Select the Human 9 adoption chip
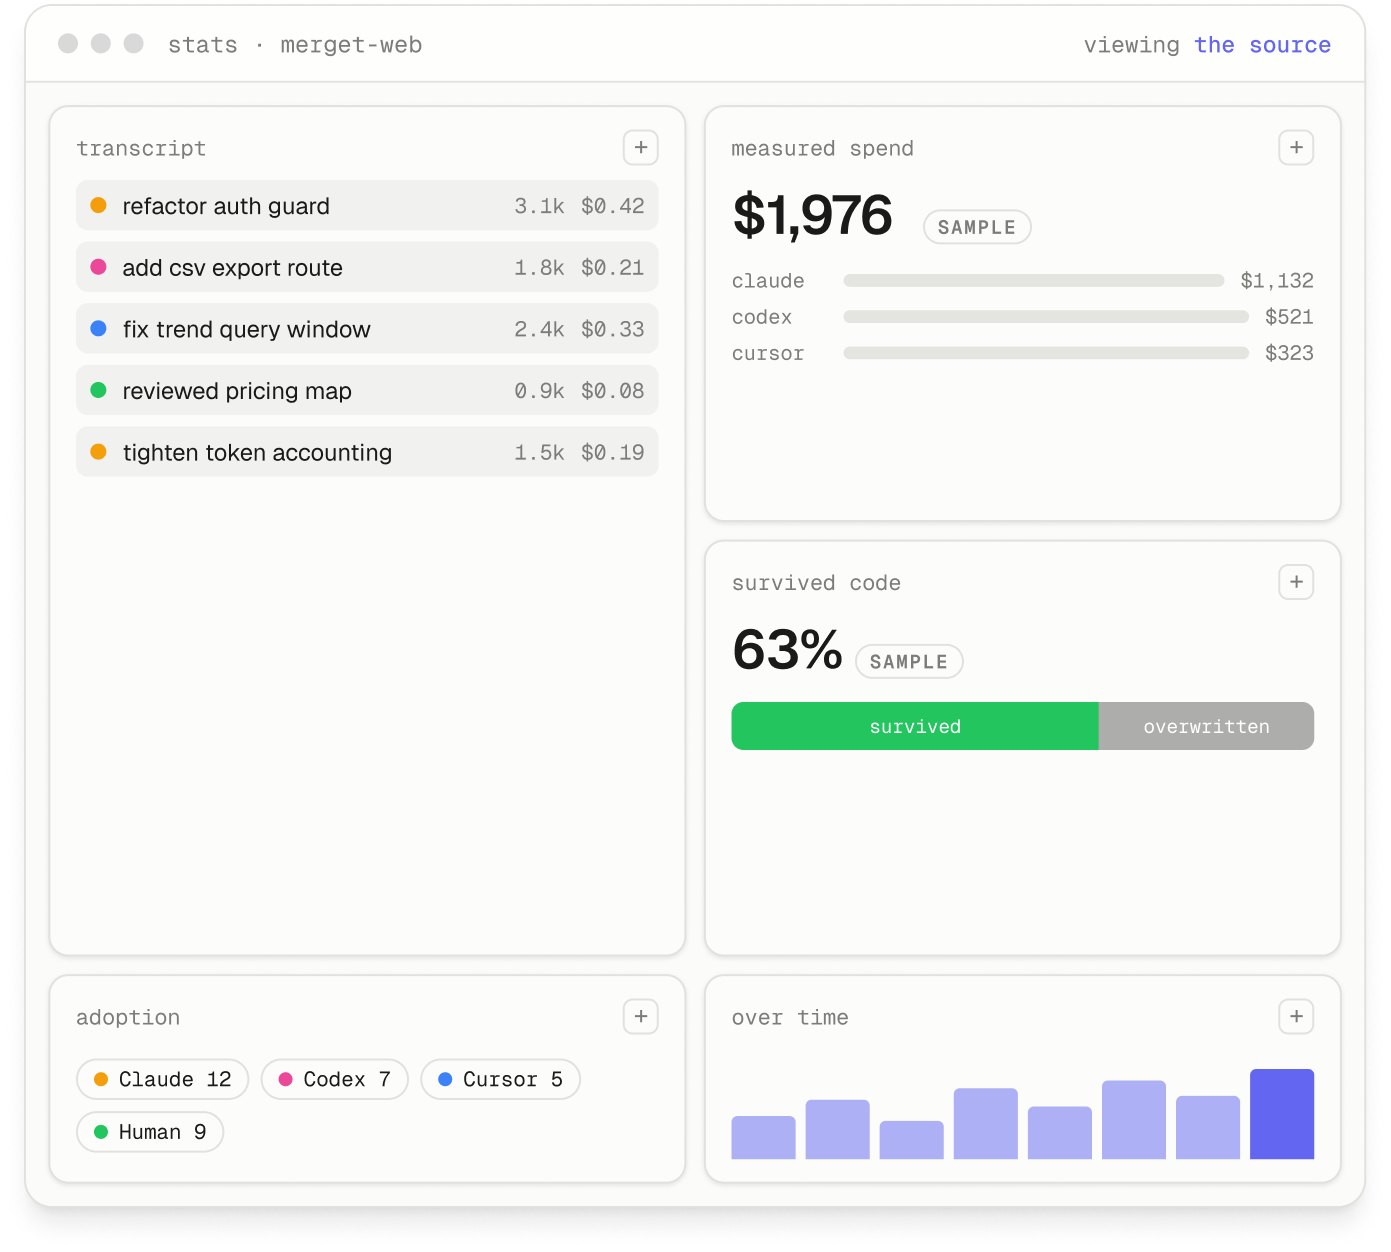The height and width of the screenshot is (1252, 1391). click(150, 1132)
